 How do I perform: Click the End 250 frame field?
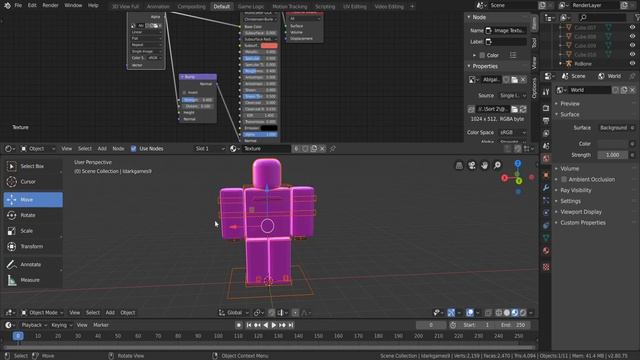point(513,325)
